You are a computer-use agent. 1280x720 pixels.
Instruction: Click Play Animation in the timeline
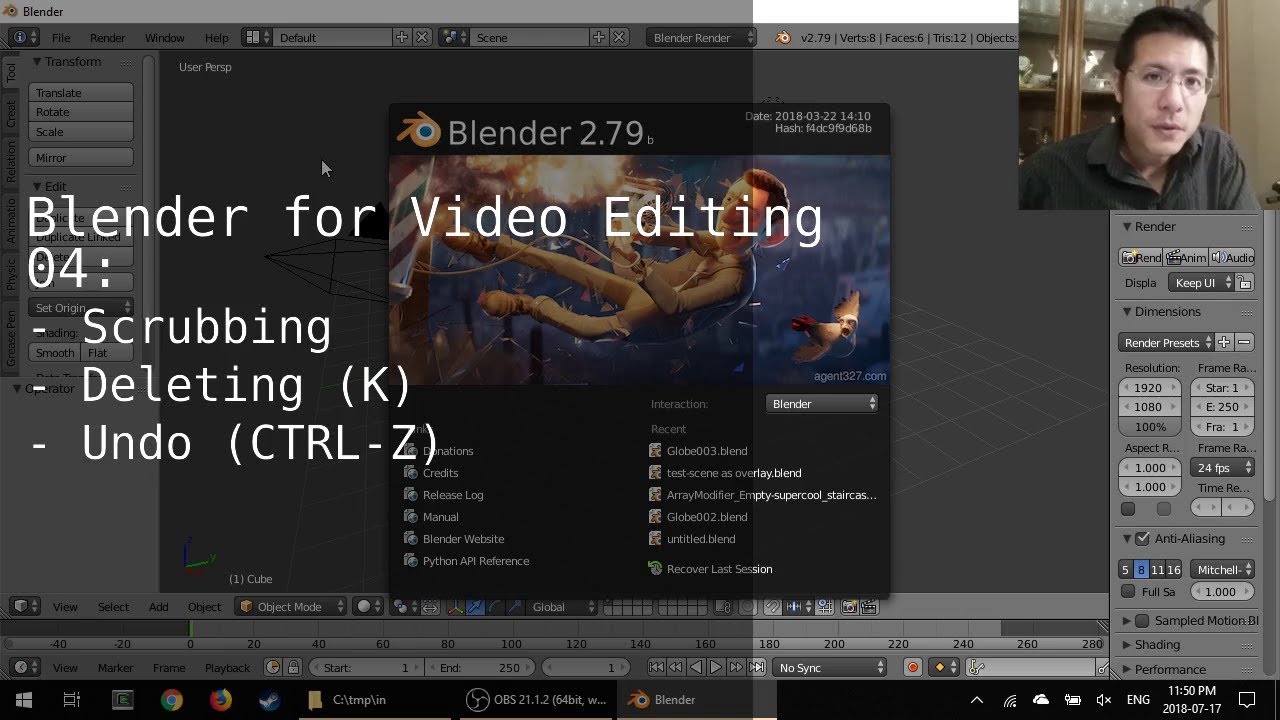(716, 667)
